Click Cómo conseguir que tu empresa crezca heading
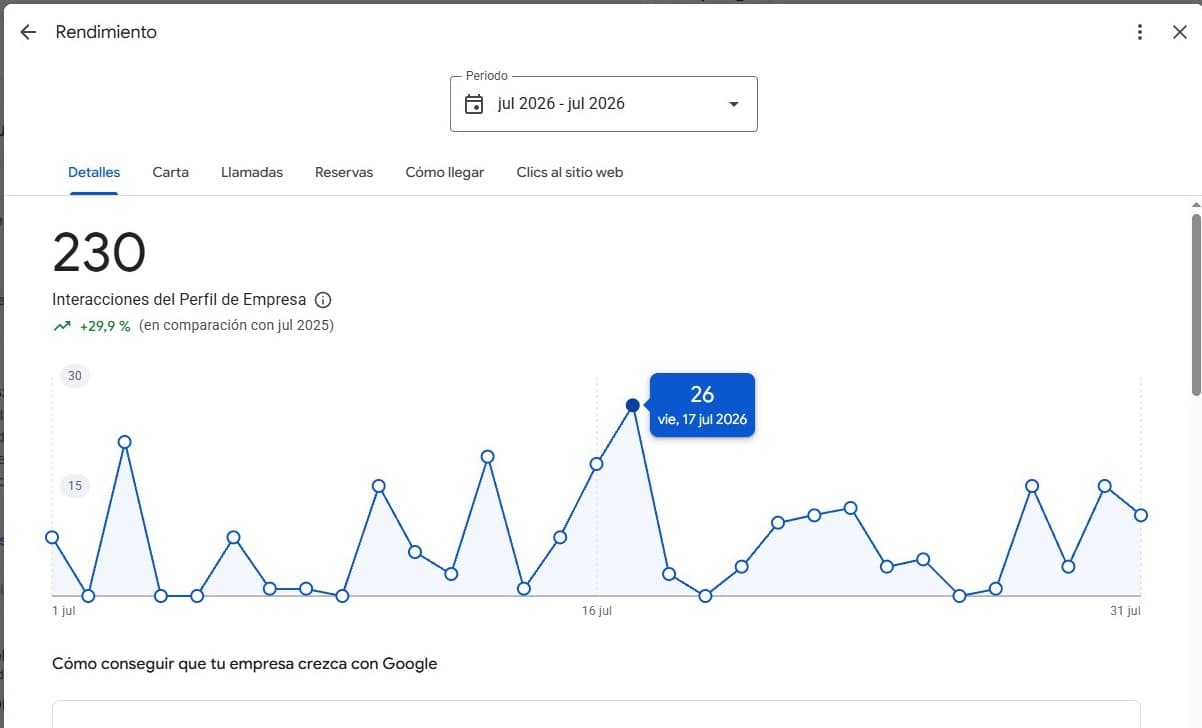 coord(245,663)
